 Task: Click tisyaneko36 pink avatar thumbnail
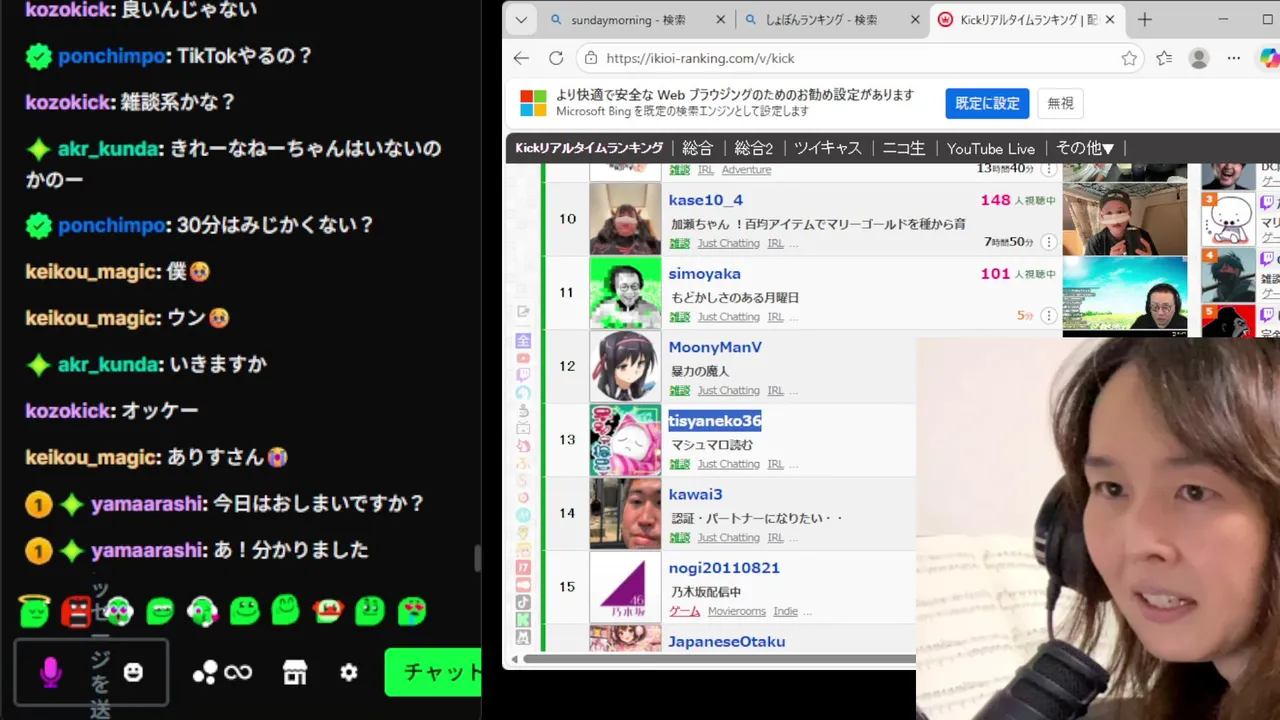pos(625,440)
